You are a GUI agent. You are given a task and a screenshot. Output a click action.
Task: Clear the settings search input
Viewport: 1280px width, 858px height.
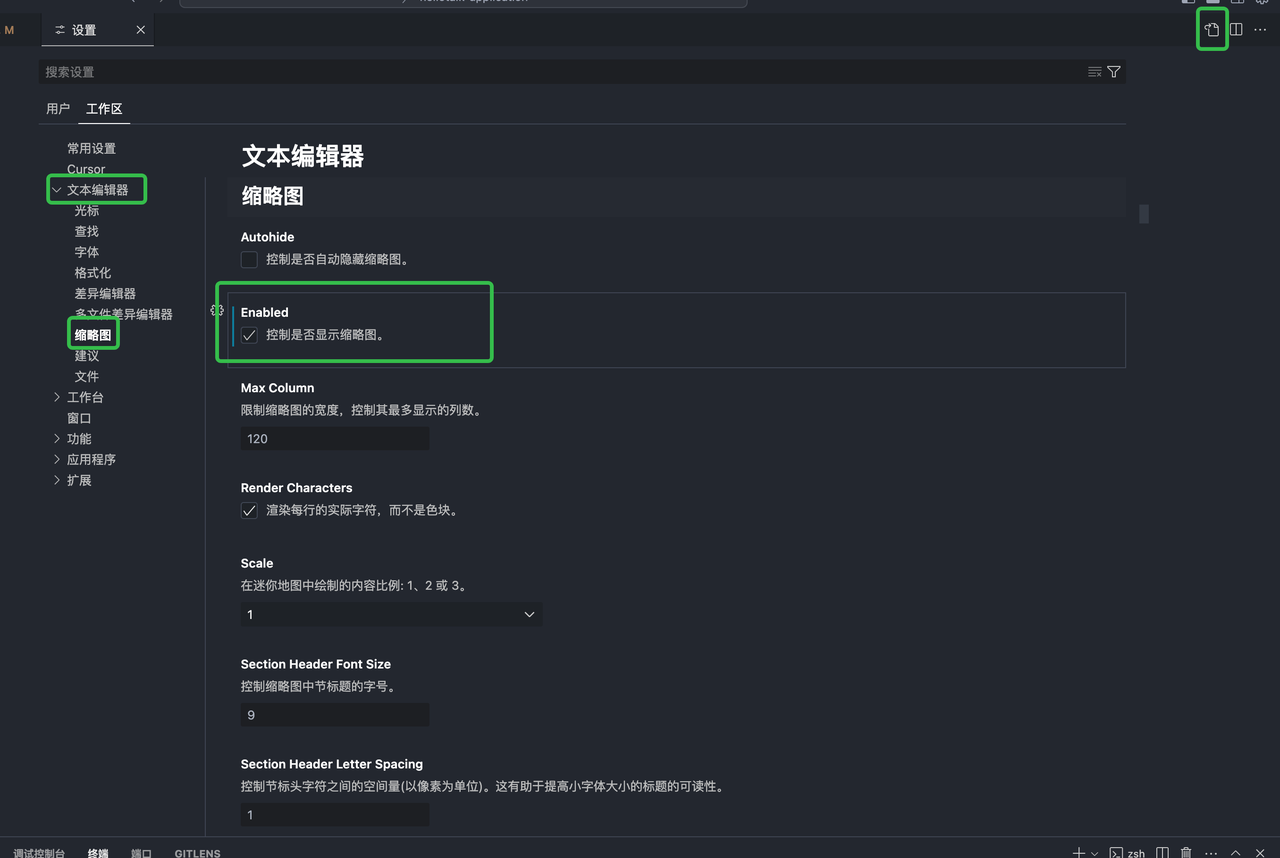[x=1095, y=72]
